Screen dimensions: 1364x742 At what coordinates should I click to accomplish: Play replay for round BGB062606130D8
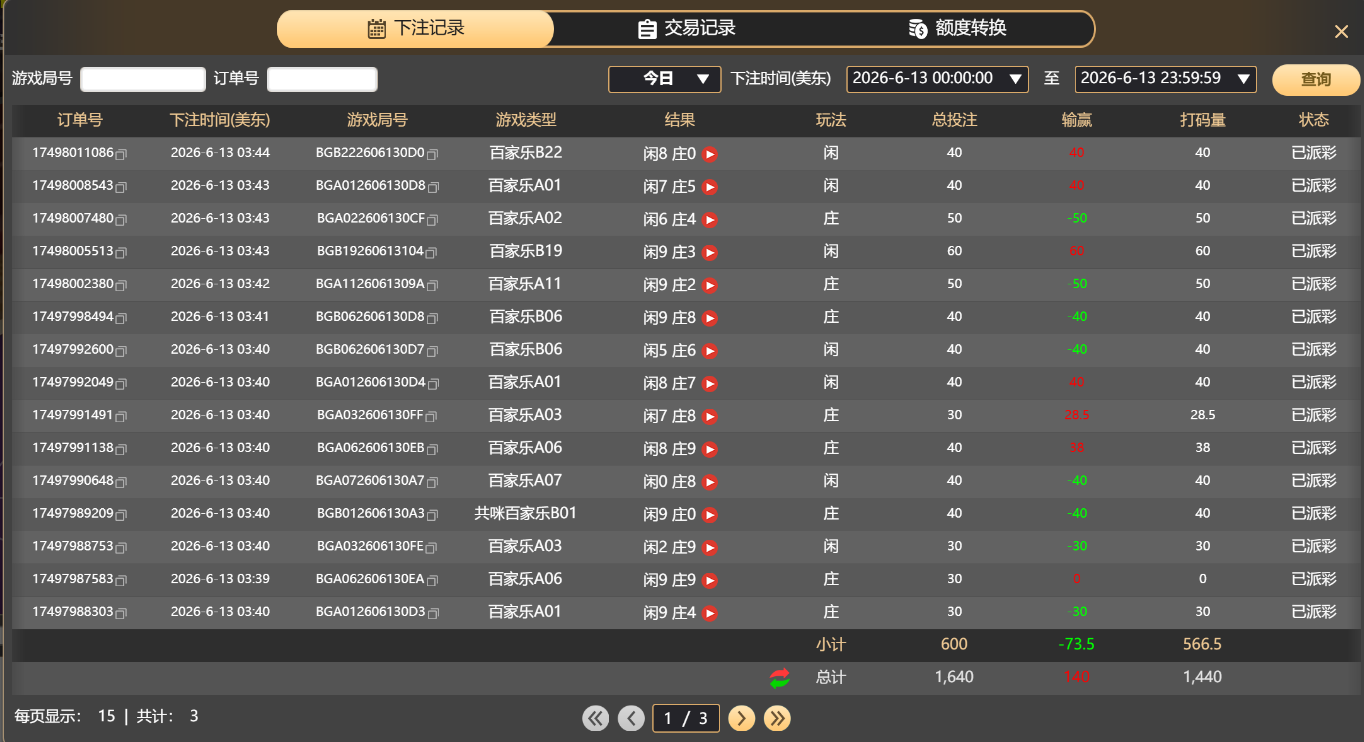click(710, 318)
